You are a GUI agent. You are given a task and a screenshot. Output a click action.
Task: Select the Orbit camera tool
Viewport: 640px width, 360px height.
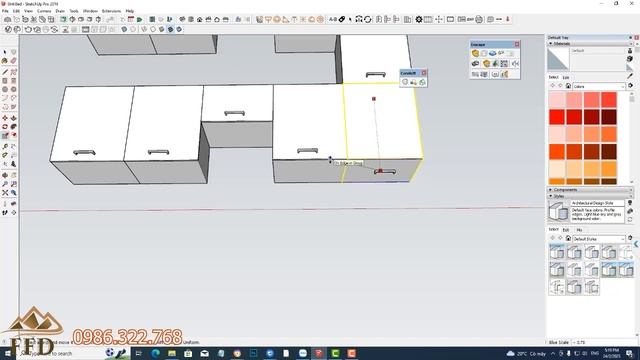[x=5, y=176]
